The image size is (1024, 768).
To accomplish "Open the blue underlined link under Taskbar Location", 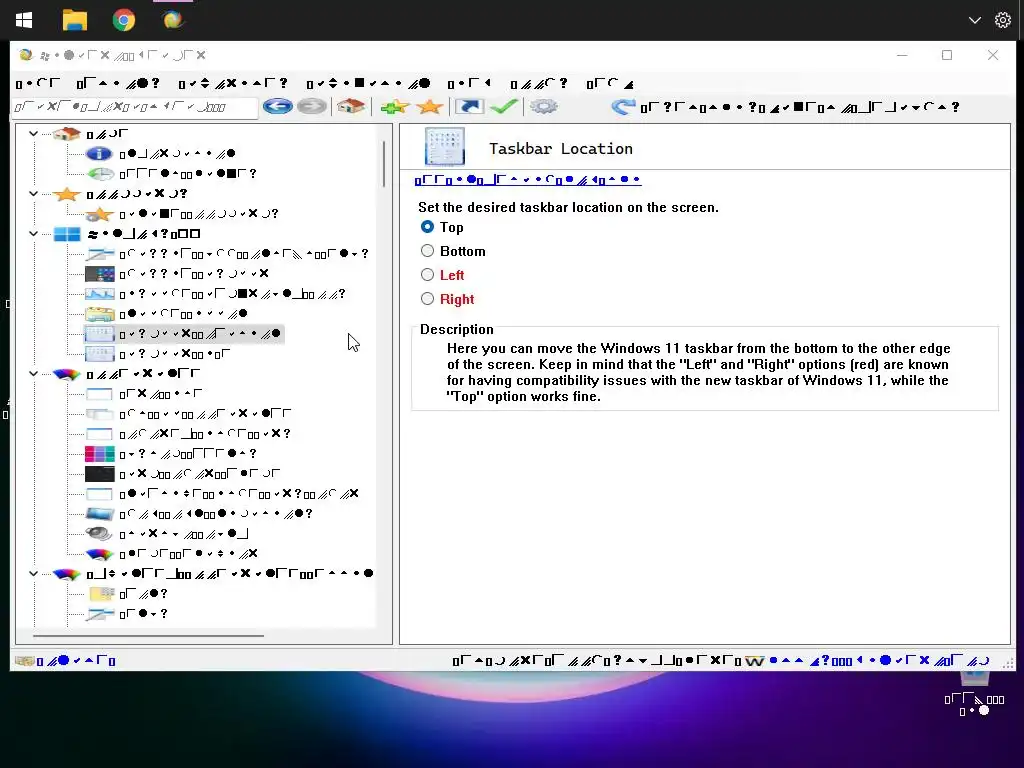I will 528,180.
